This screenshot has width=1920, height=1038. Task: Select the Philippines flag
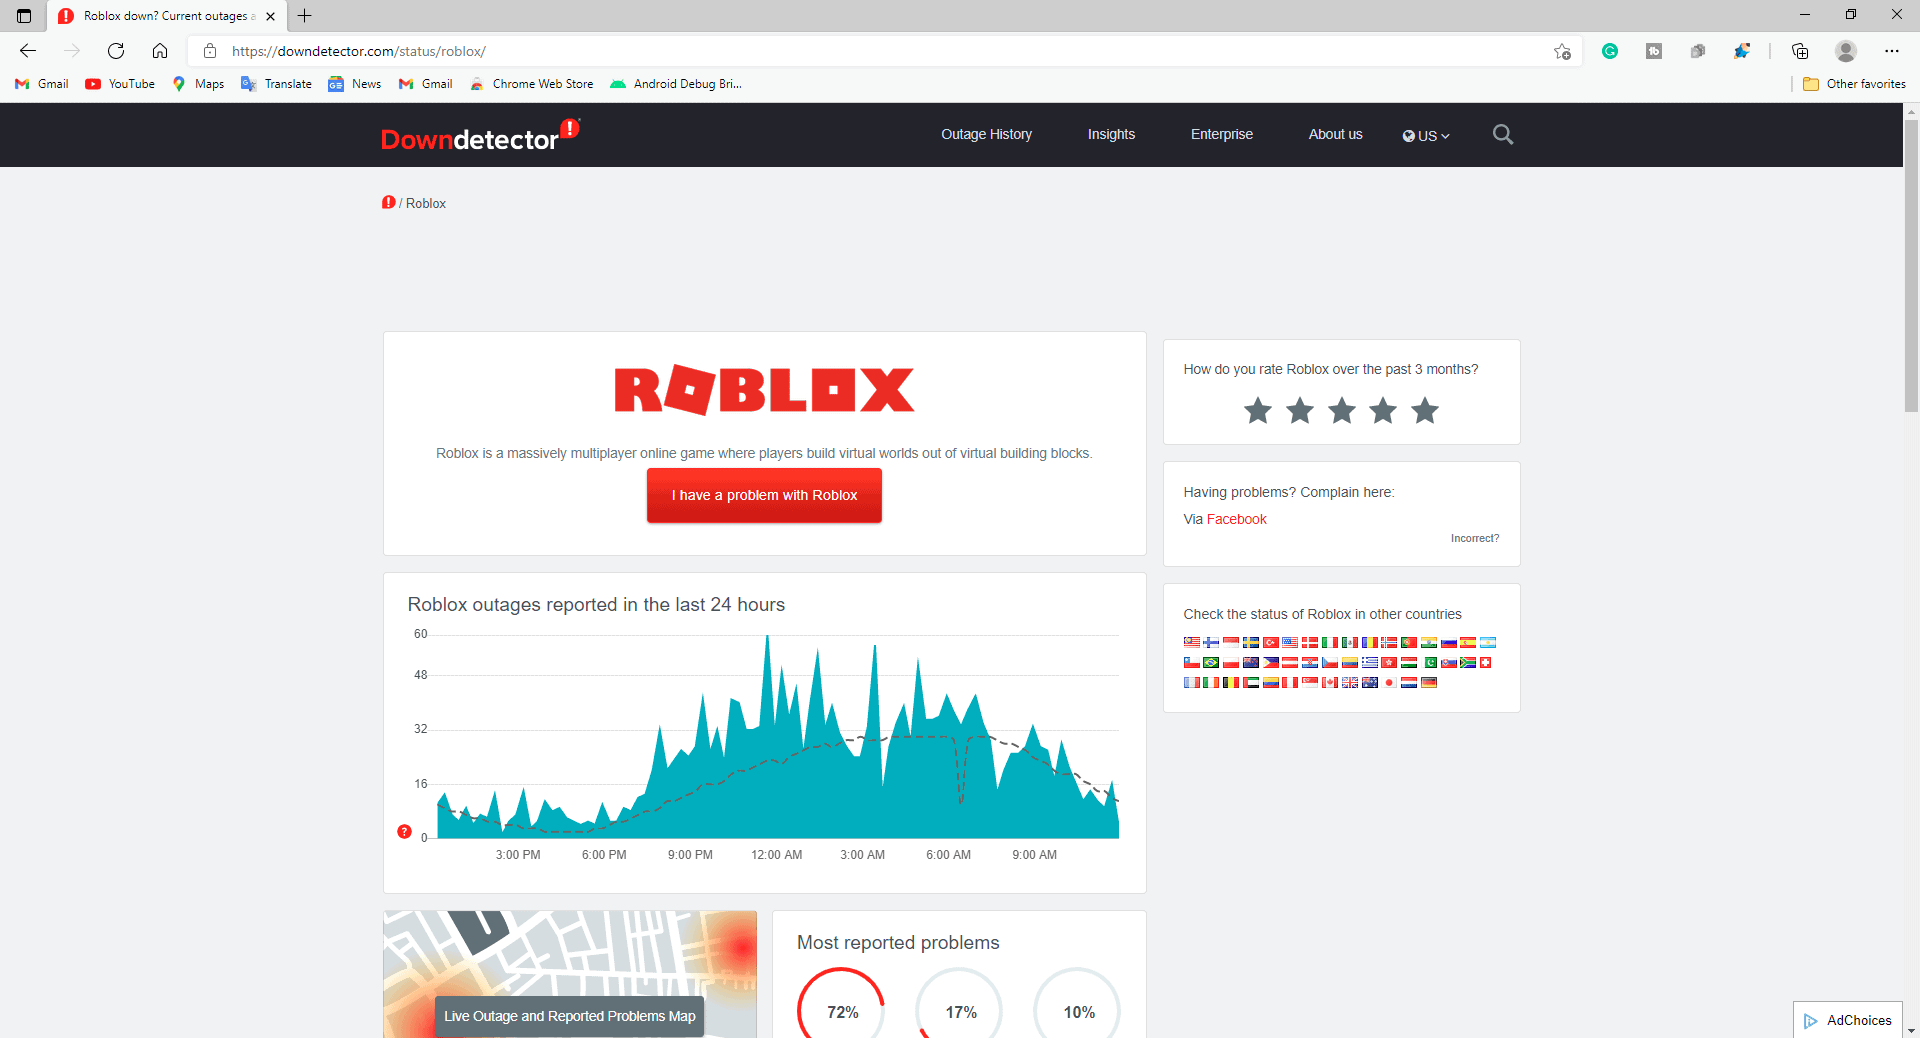pos(1271,662)
